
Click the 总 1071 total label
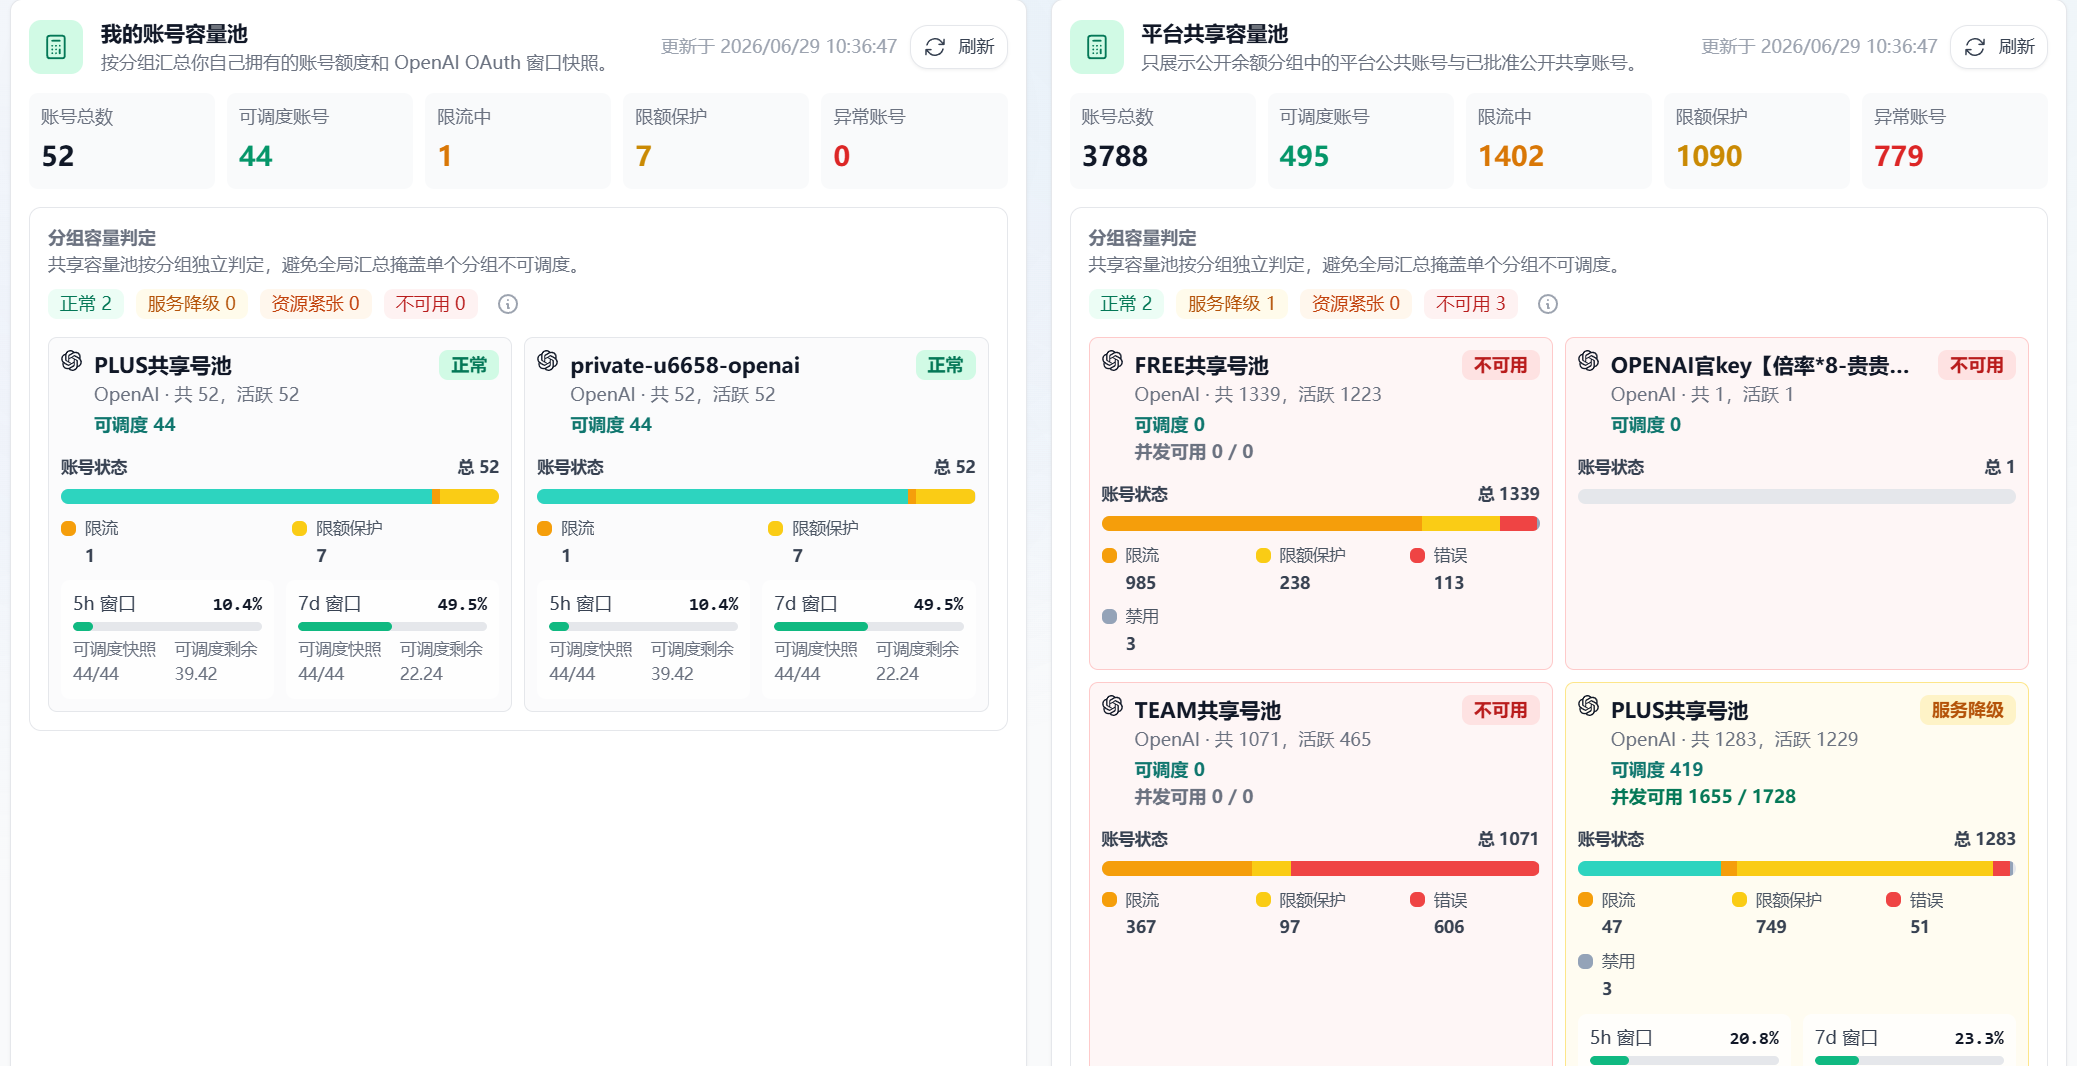[1509, 839]
